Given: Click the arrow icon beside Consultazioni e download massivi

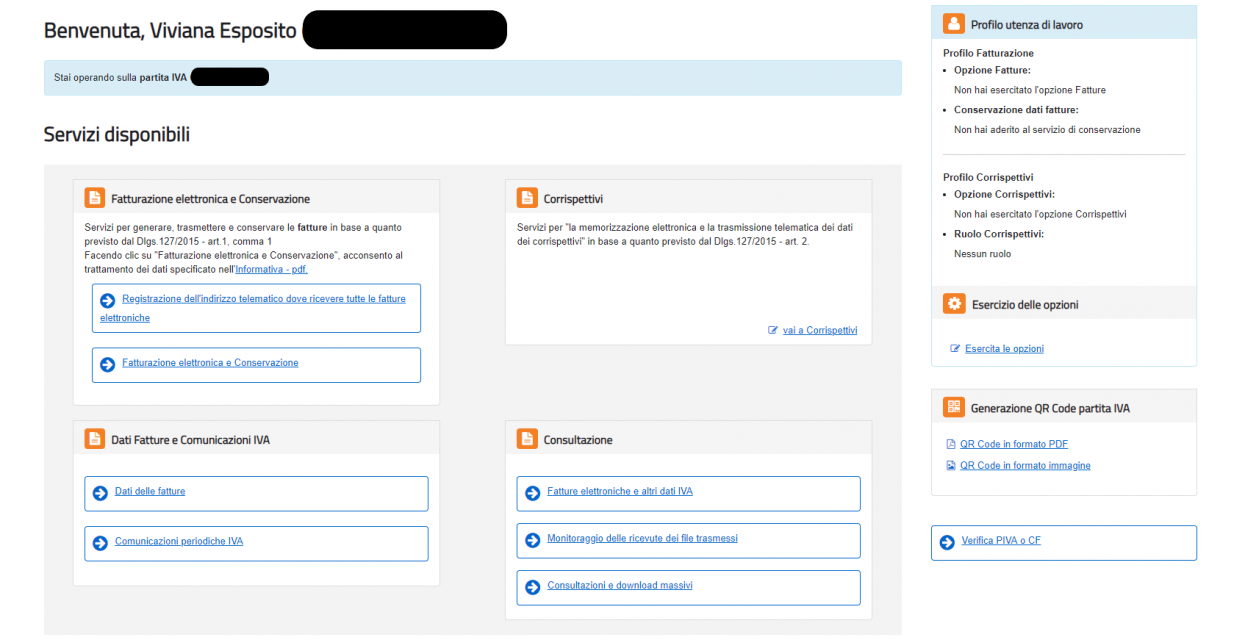Looking at the screenshot, I should [x=533, y=587].
